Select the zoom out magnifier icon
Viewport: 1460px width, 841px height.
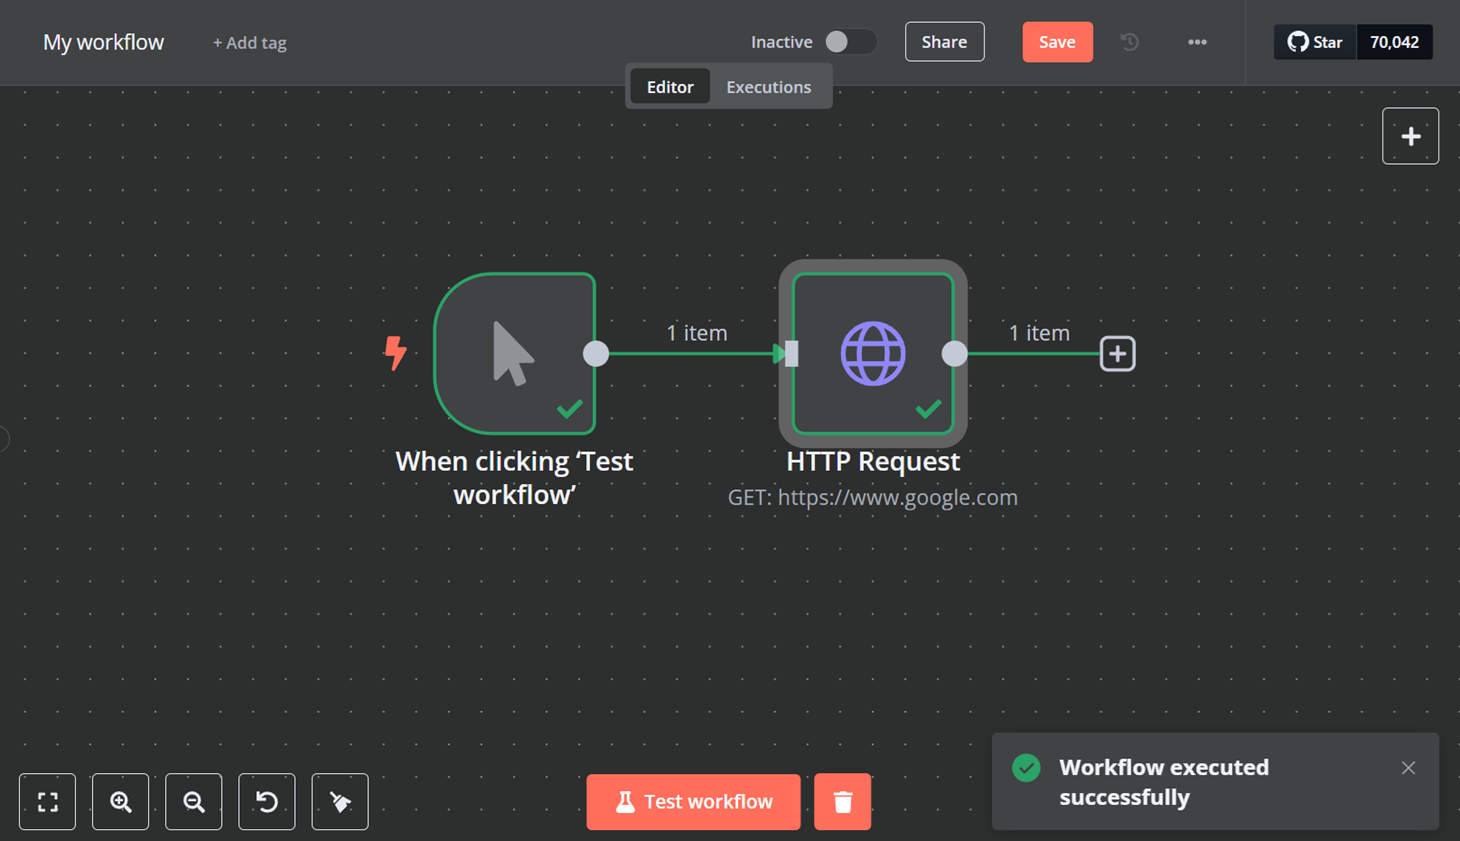pyautogui.click(x=193, y=801)
